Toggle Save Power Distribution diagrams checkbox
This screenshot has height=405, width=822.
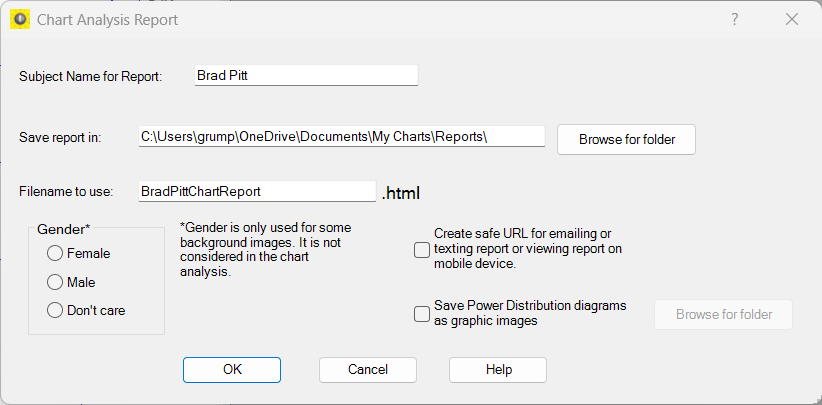point(422,314)
